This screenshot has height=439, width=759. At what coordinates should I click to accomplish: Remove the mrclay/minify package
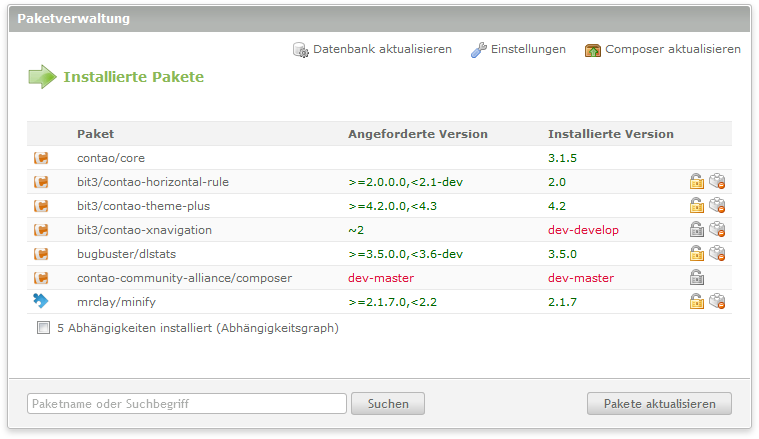(x=717, y=301)
